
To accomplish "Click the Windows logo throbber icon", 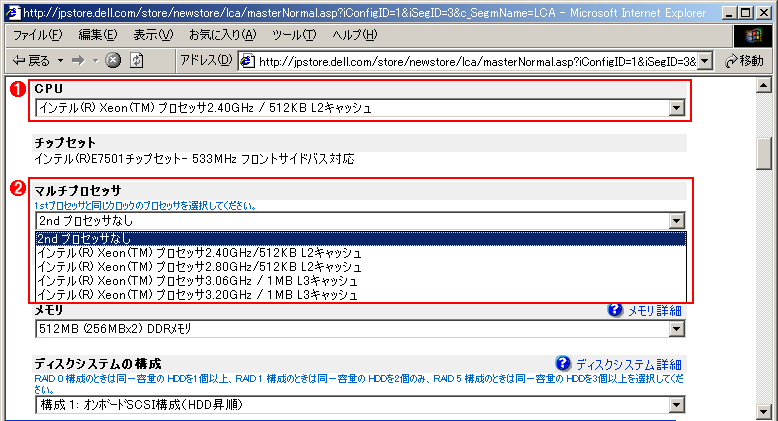I will (x=753, y=36).
